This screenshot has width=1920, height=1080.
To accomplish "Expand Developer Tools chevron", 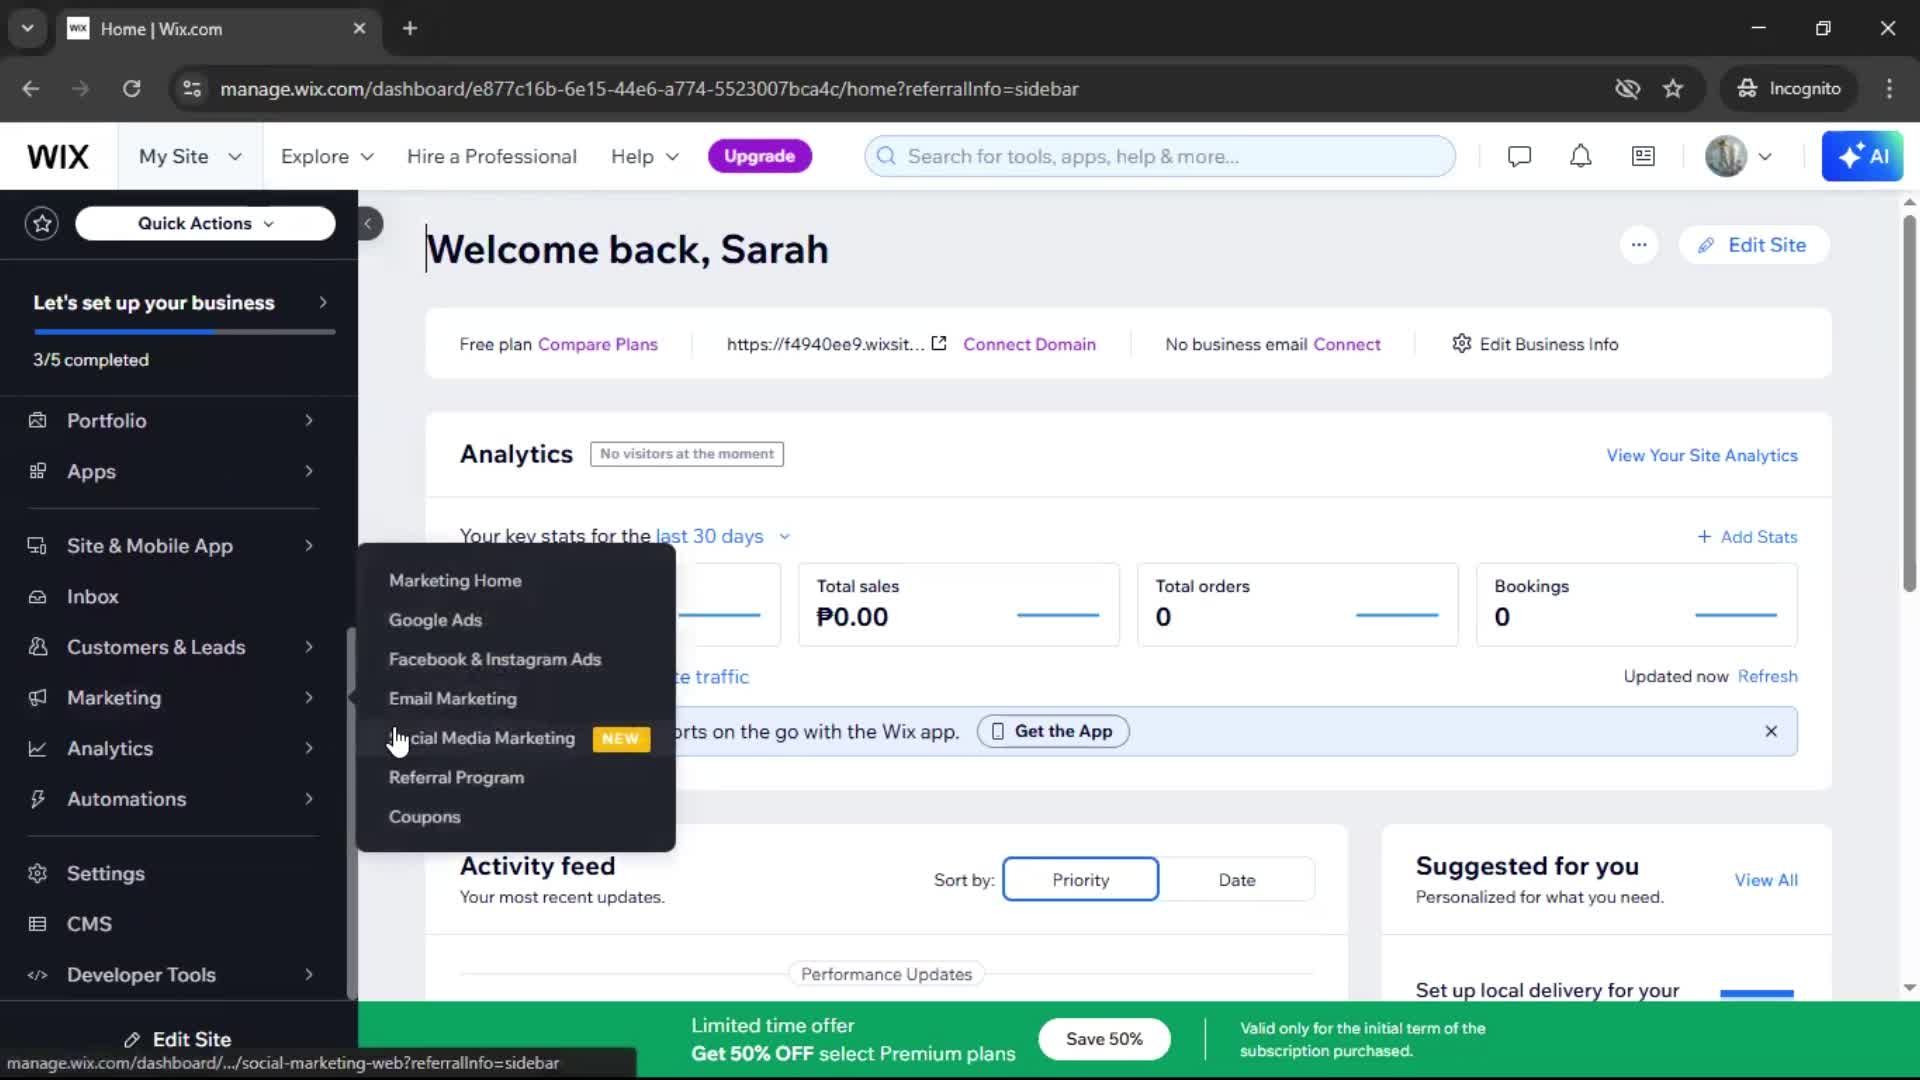I will pos(309,975).
